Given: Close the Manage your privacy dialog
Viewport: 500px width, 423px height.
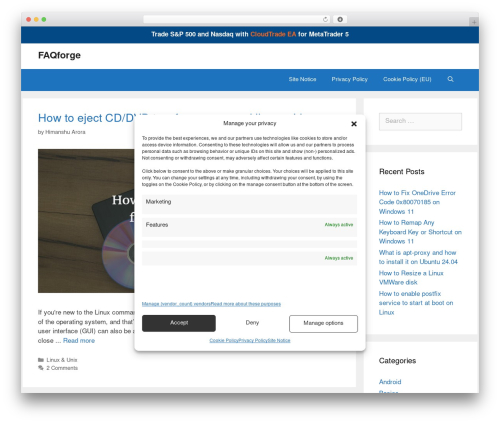Looking at the screenshot, I should tap(354, 124).
